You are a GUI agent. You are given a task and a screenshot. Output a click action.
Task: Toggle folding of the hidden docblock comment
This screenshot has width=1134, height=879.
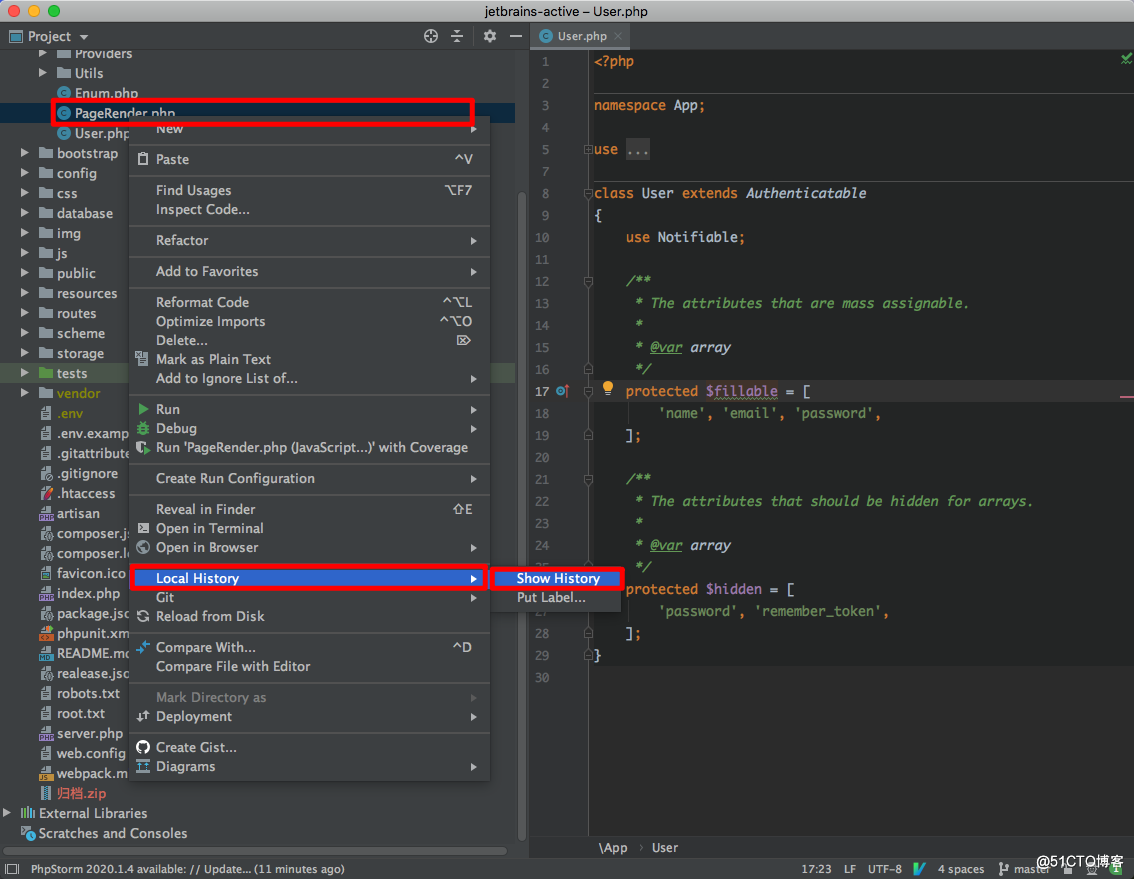(x=588, y=480)
